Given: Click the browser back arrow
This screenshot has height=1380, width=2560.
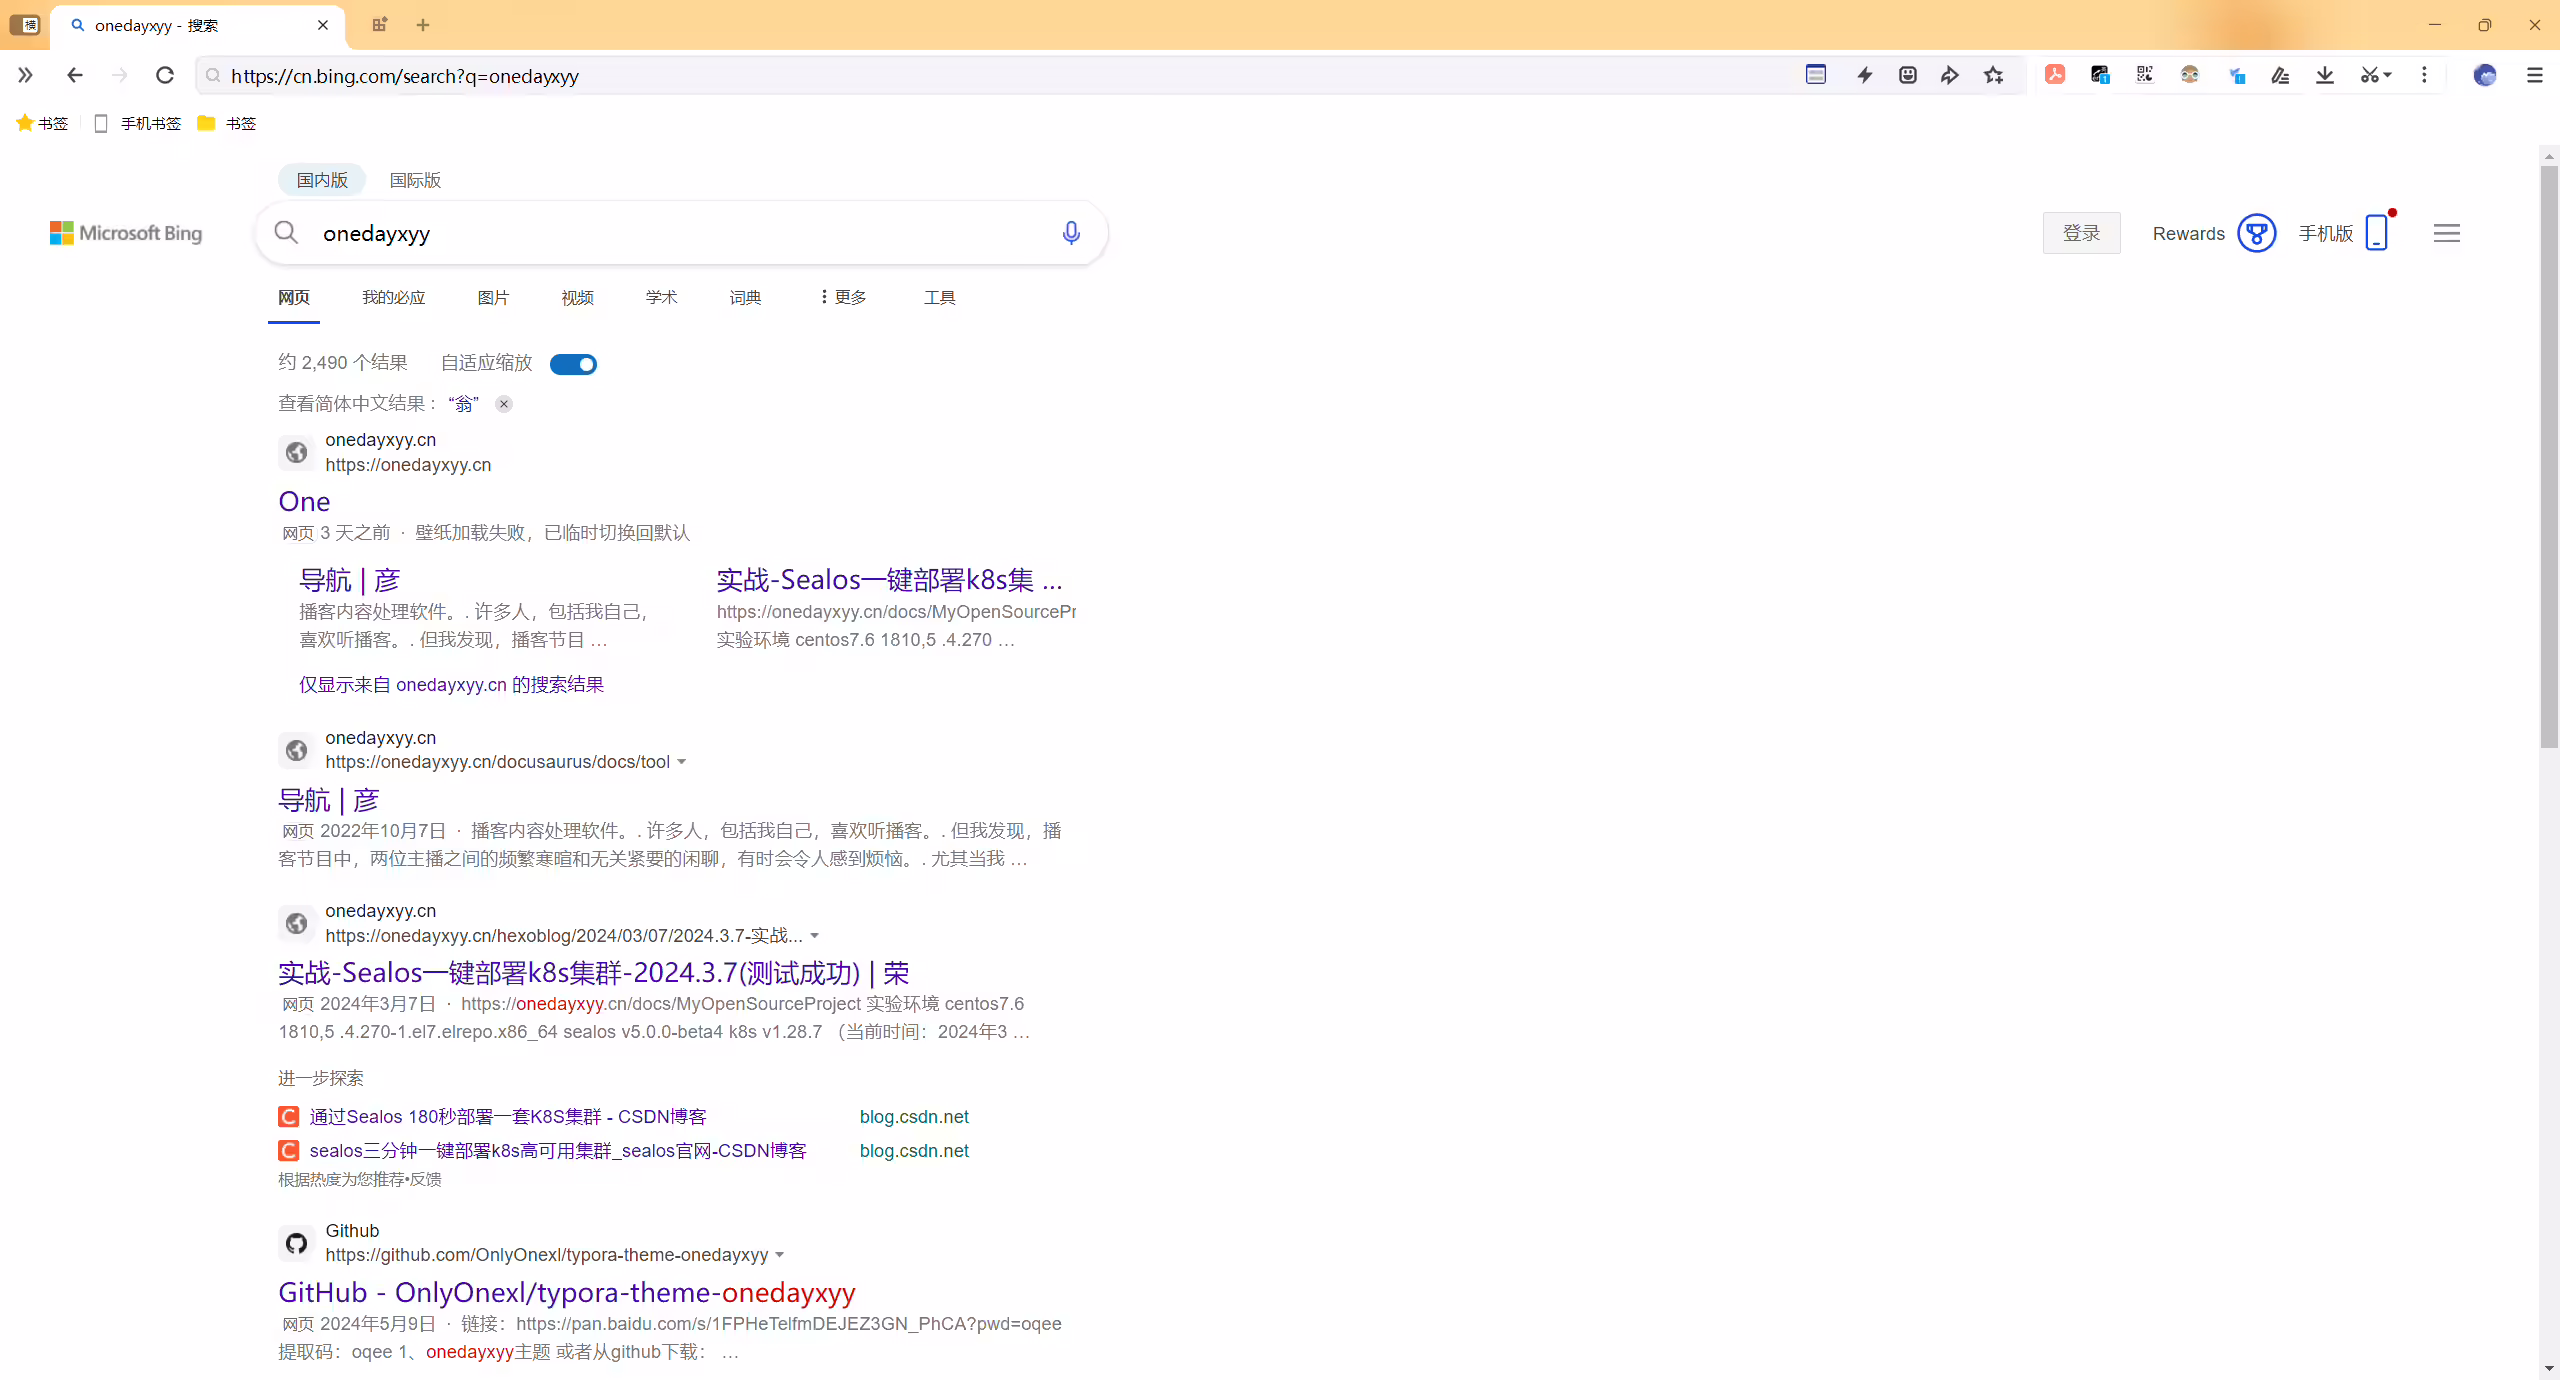Looking at the screenshot, I should (x=75, y=75).
